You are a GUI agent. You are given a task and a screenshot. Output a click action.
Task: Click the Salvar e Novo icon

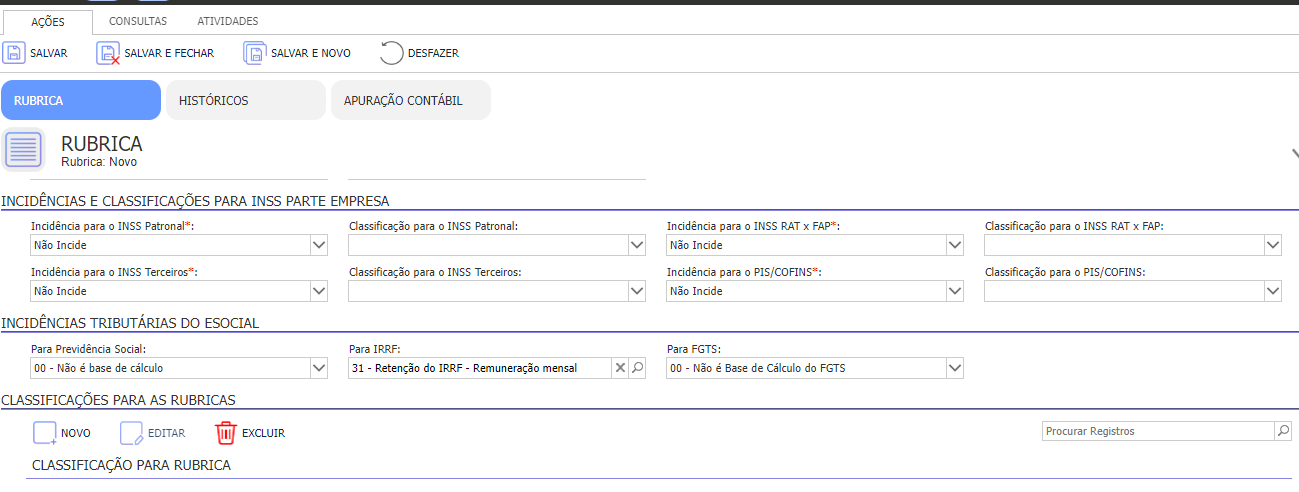point(255,53)
